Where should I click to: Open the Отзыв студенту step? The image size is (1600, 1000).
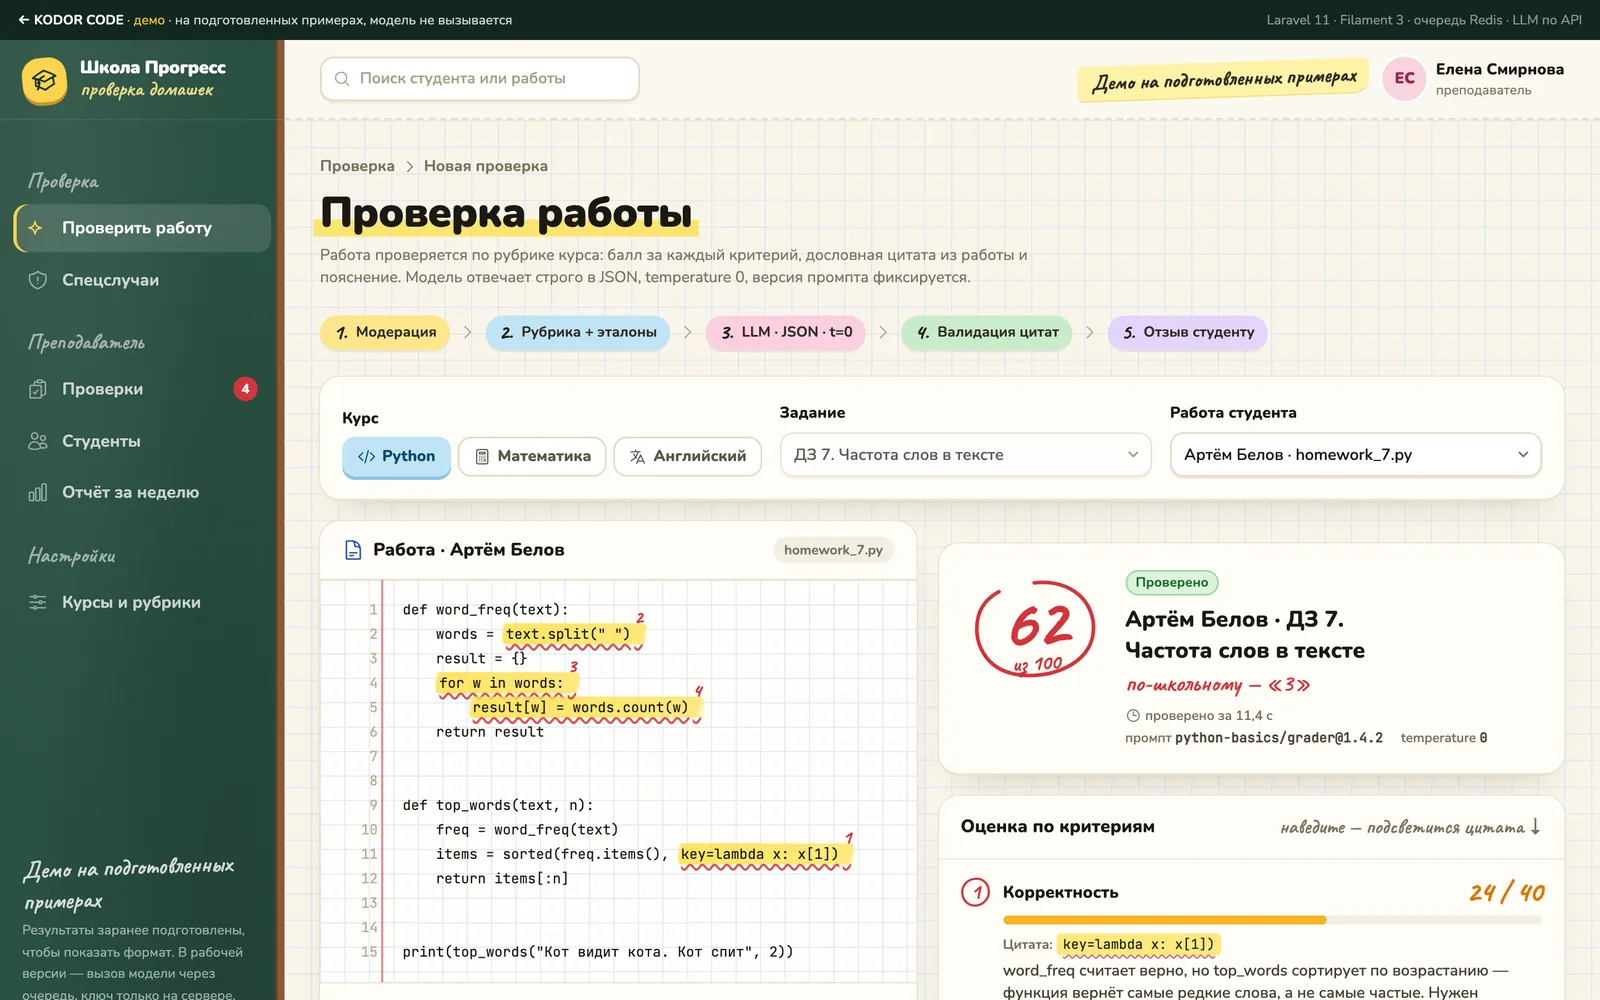click(x=1188, y=333)
